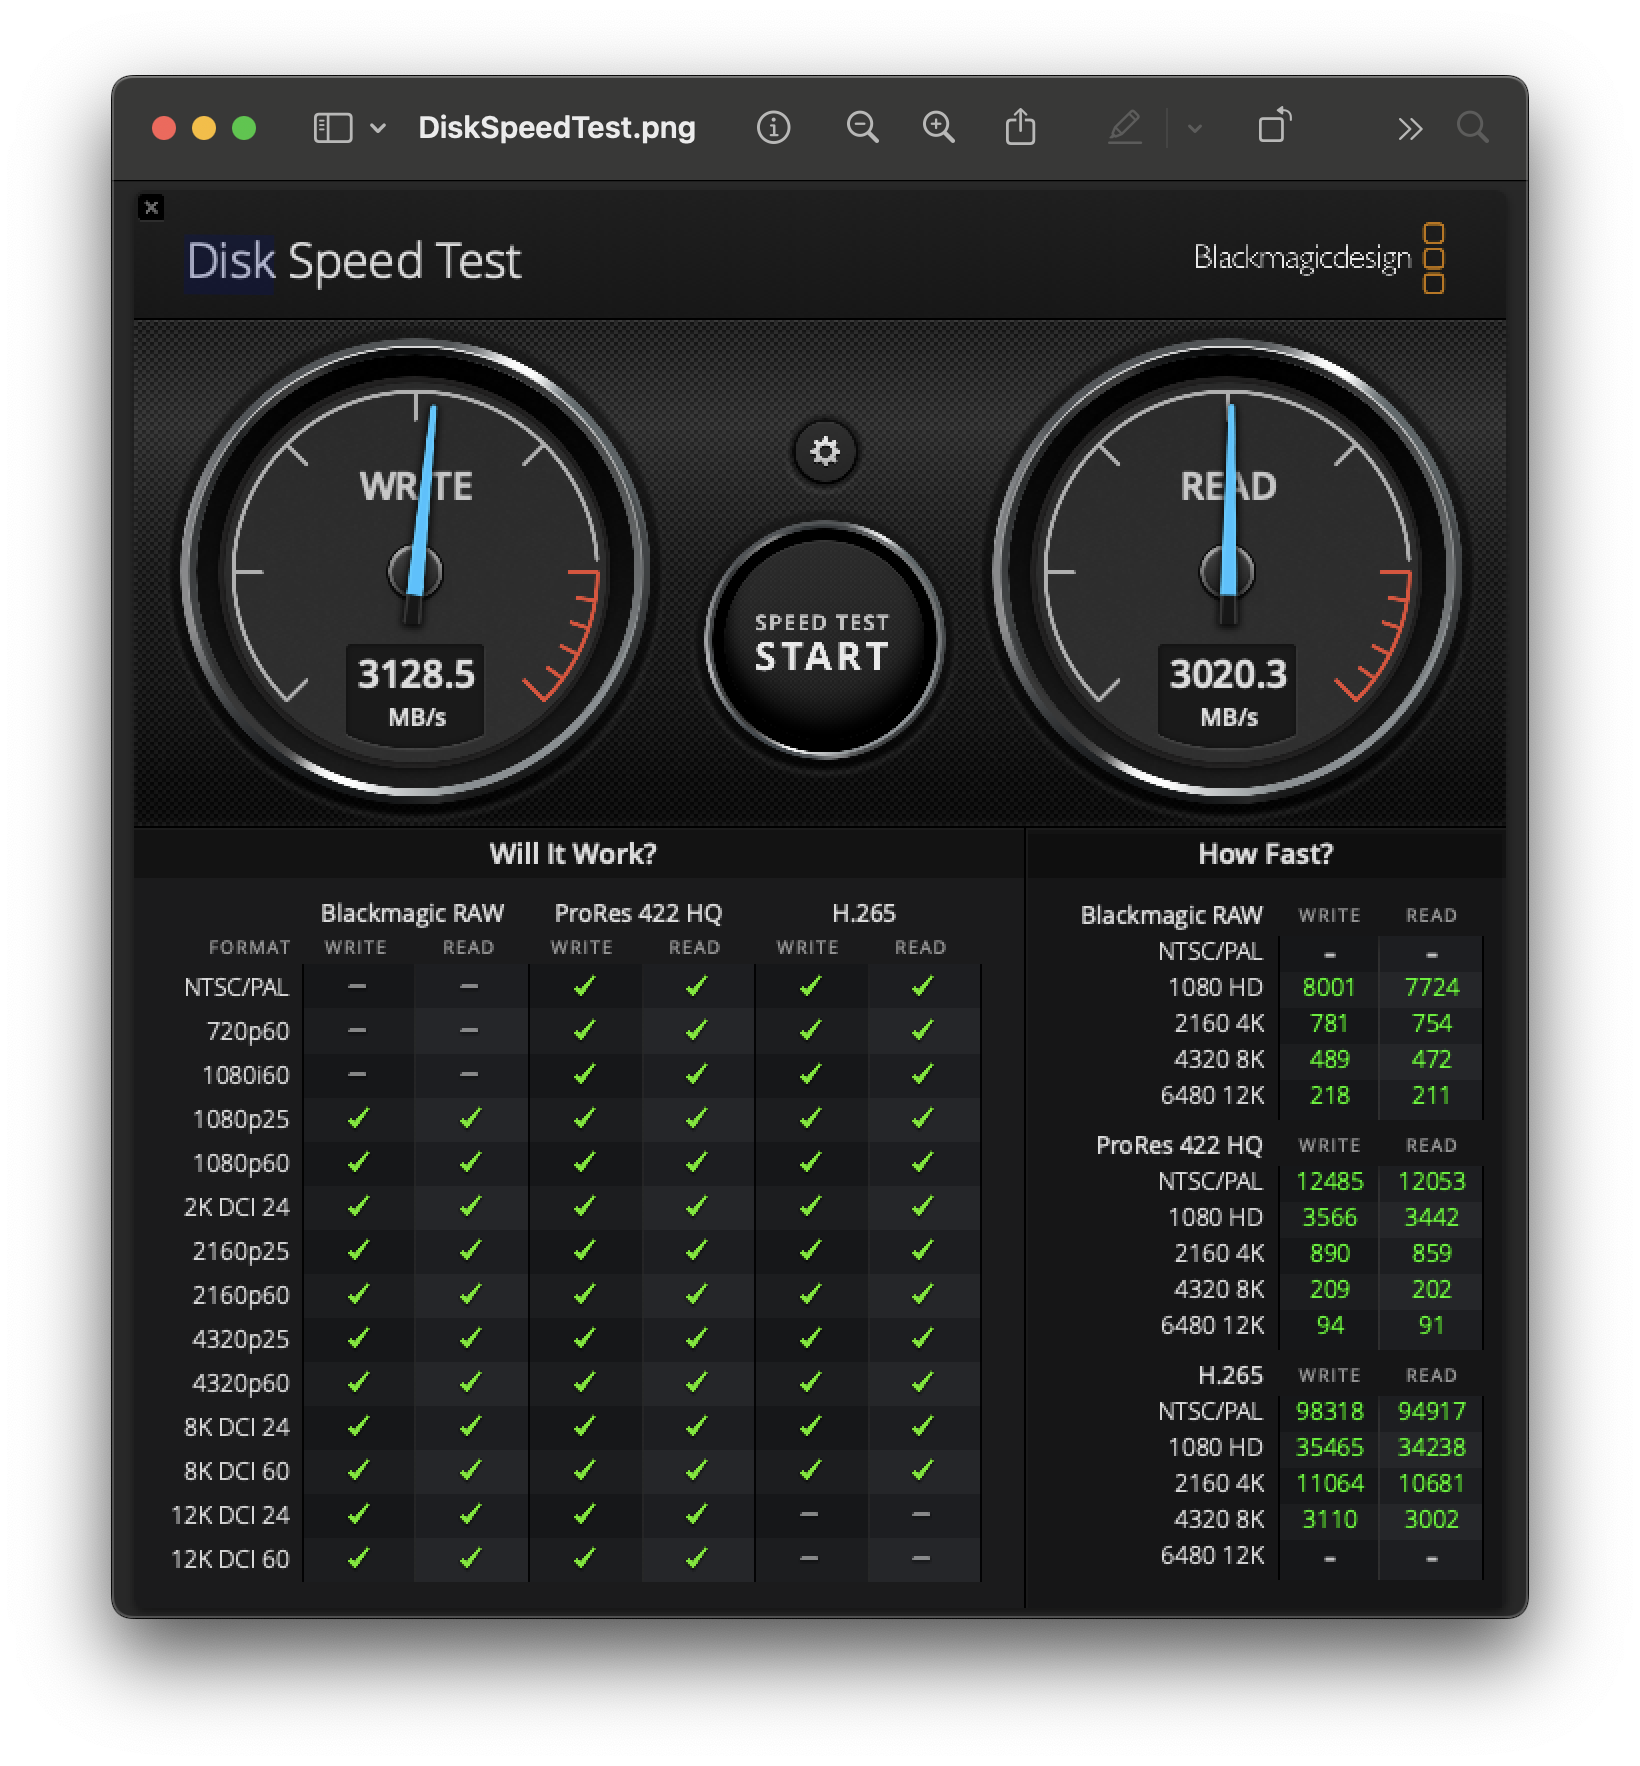Expand the Markup options dropdown arrow
1640x1766 pixels.
(1194, 128)
